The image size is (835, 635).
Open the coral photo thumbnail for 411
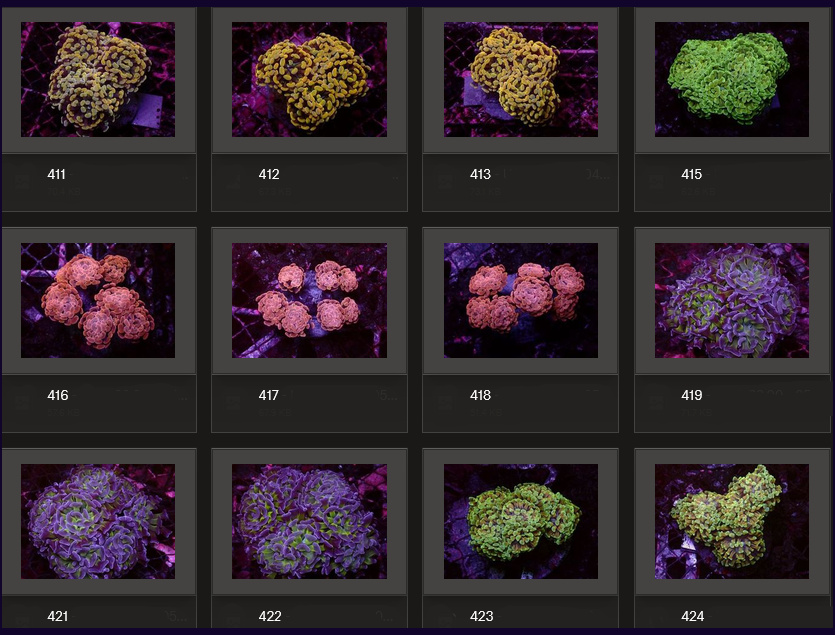[98, 79]
